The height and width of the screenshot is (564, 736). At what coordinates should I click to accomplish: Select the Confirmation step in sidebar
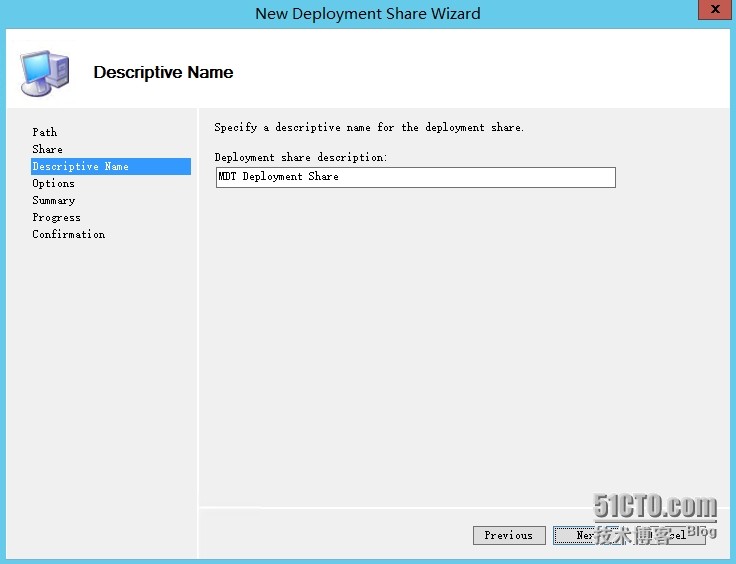tap(69, 234)
